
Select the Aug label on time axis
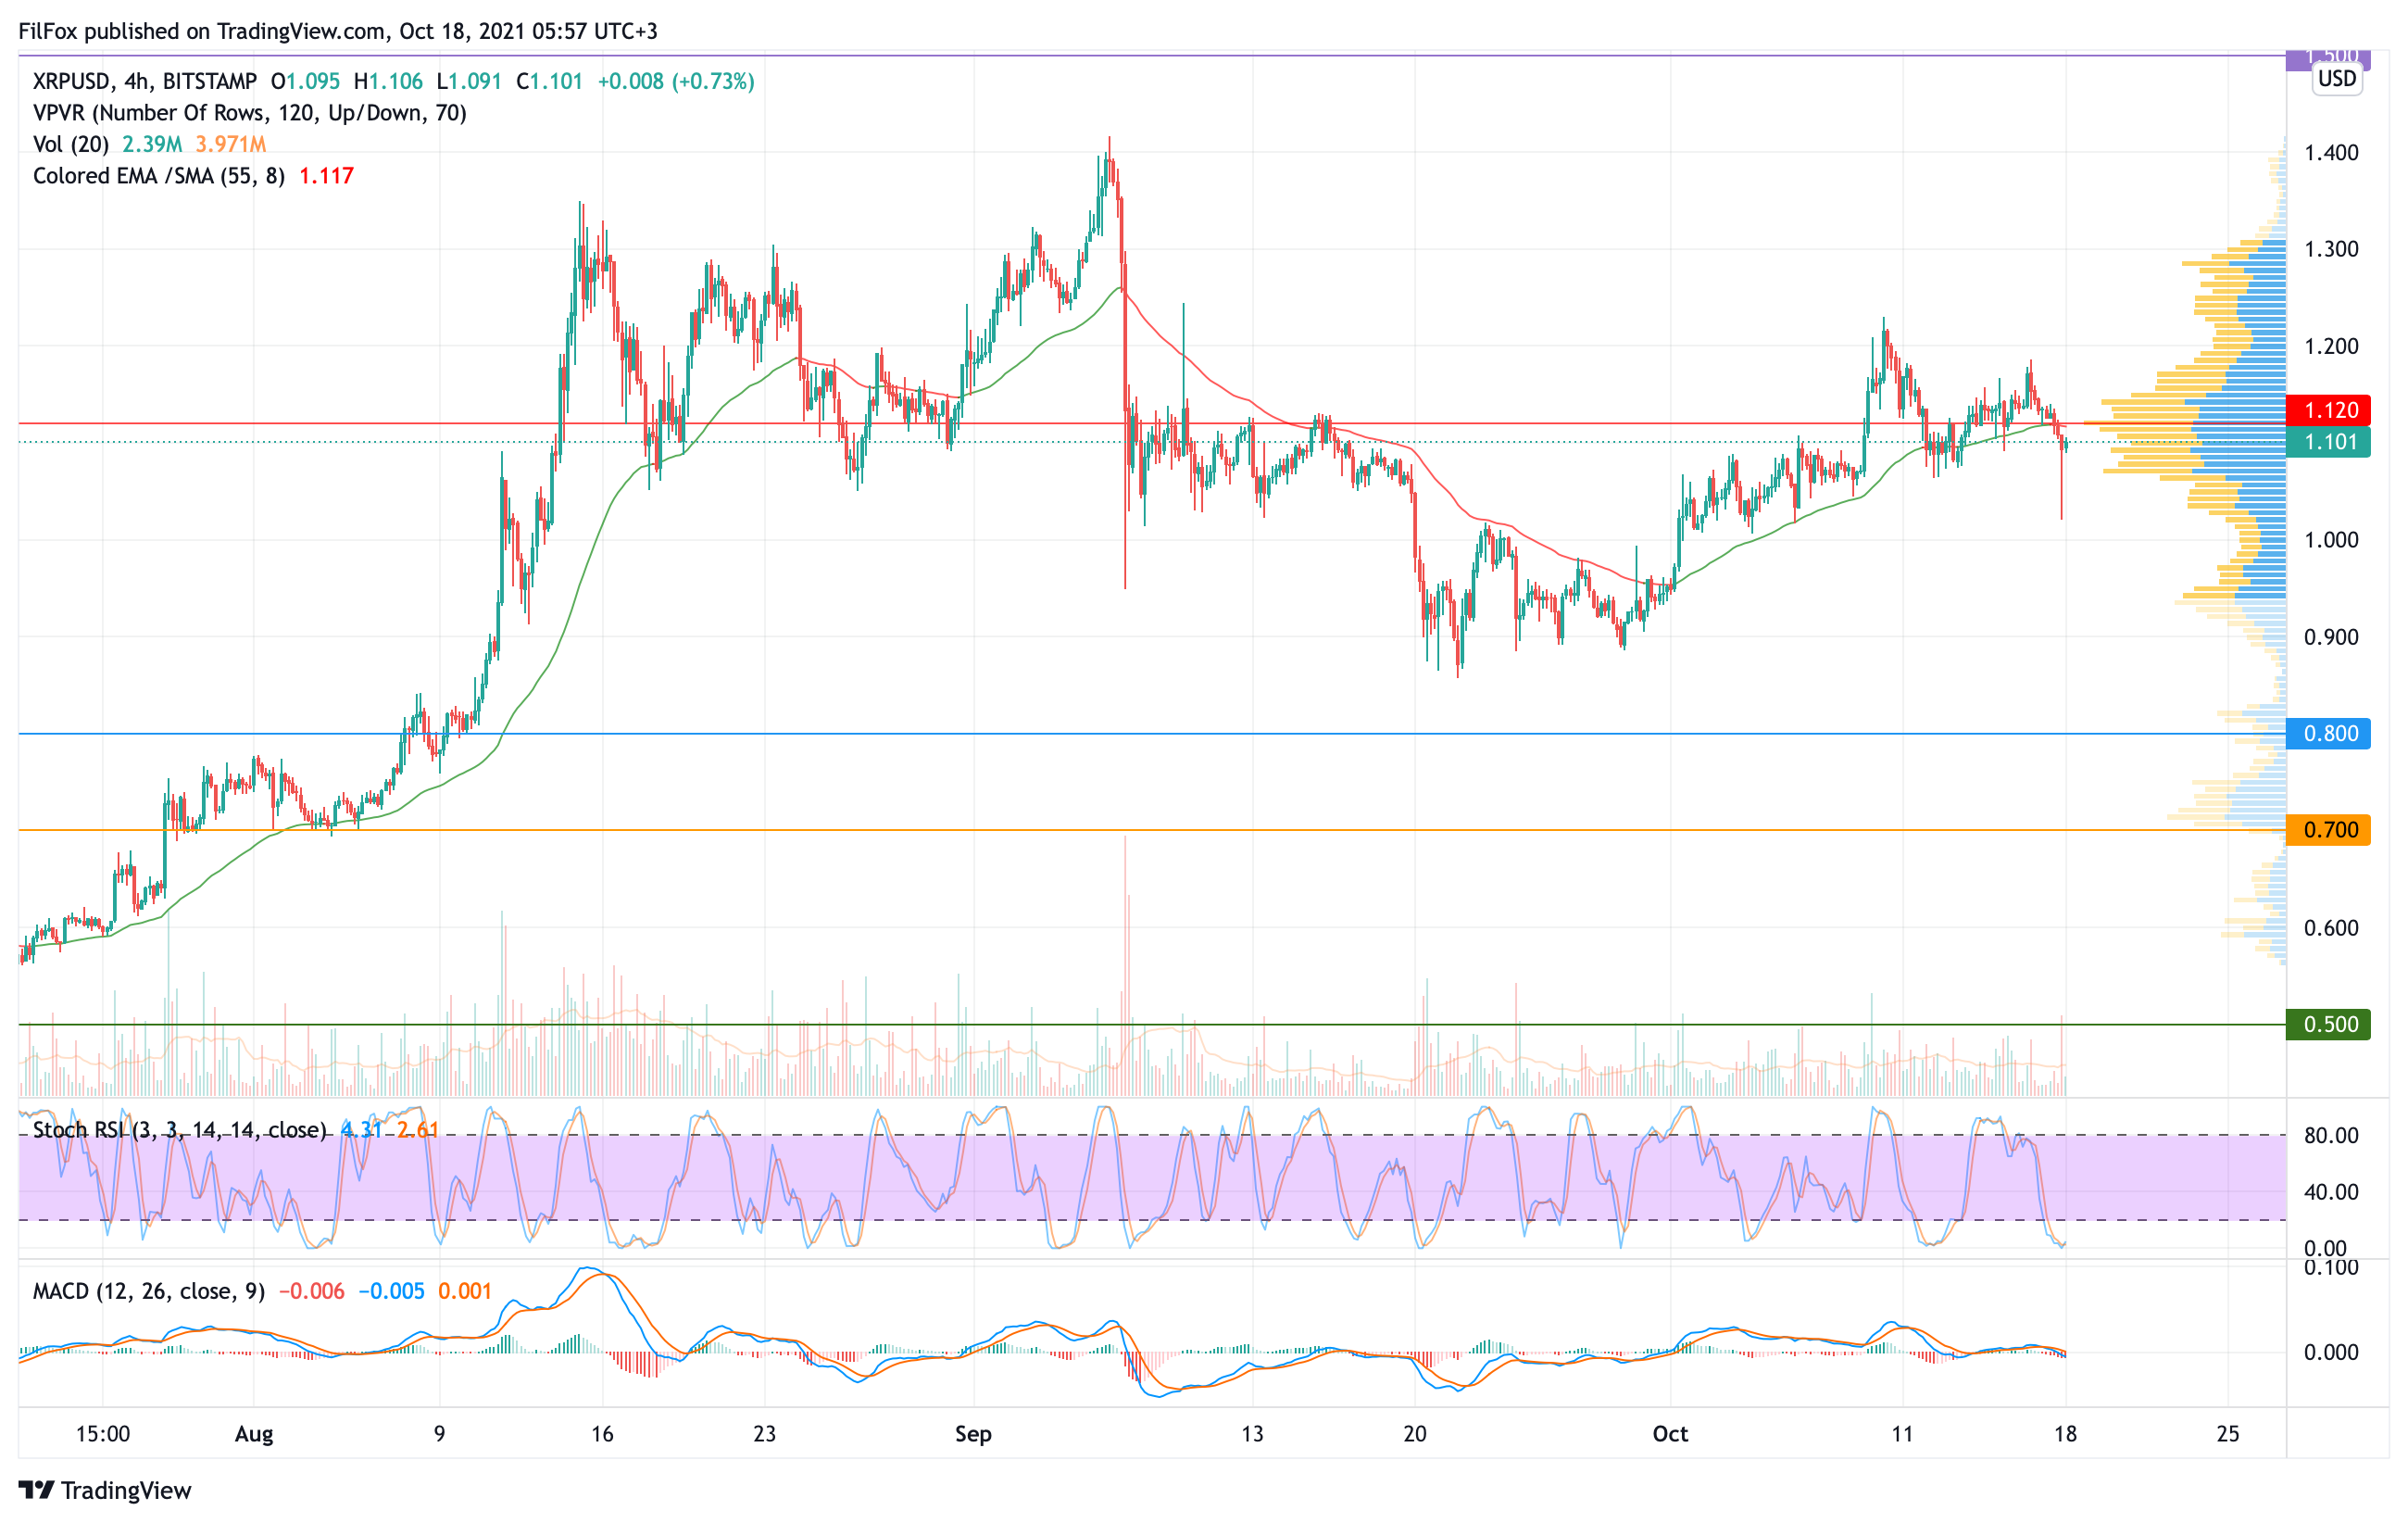click(x=253, y=1434)
